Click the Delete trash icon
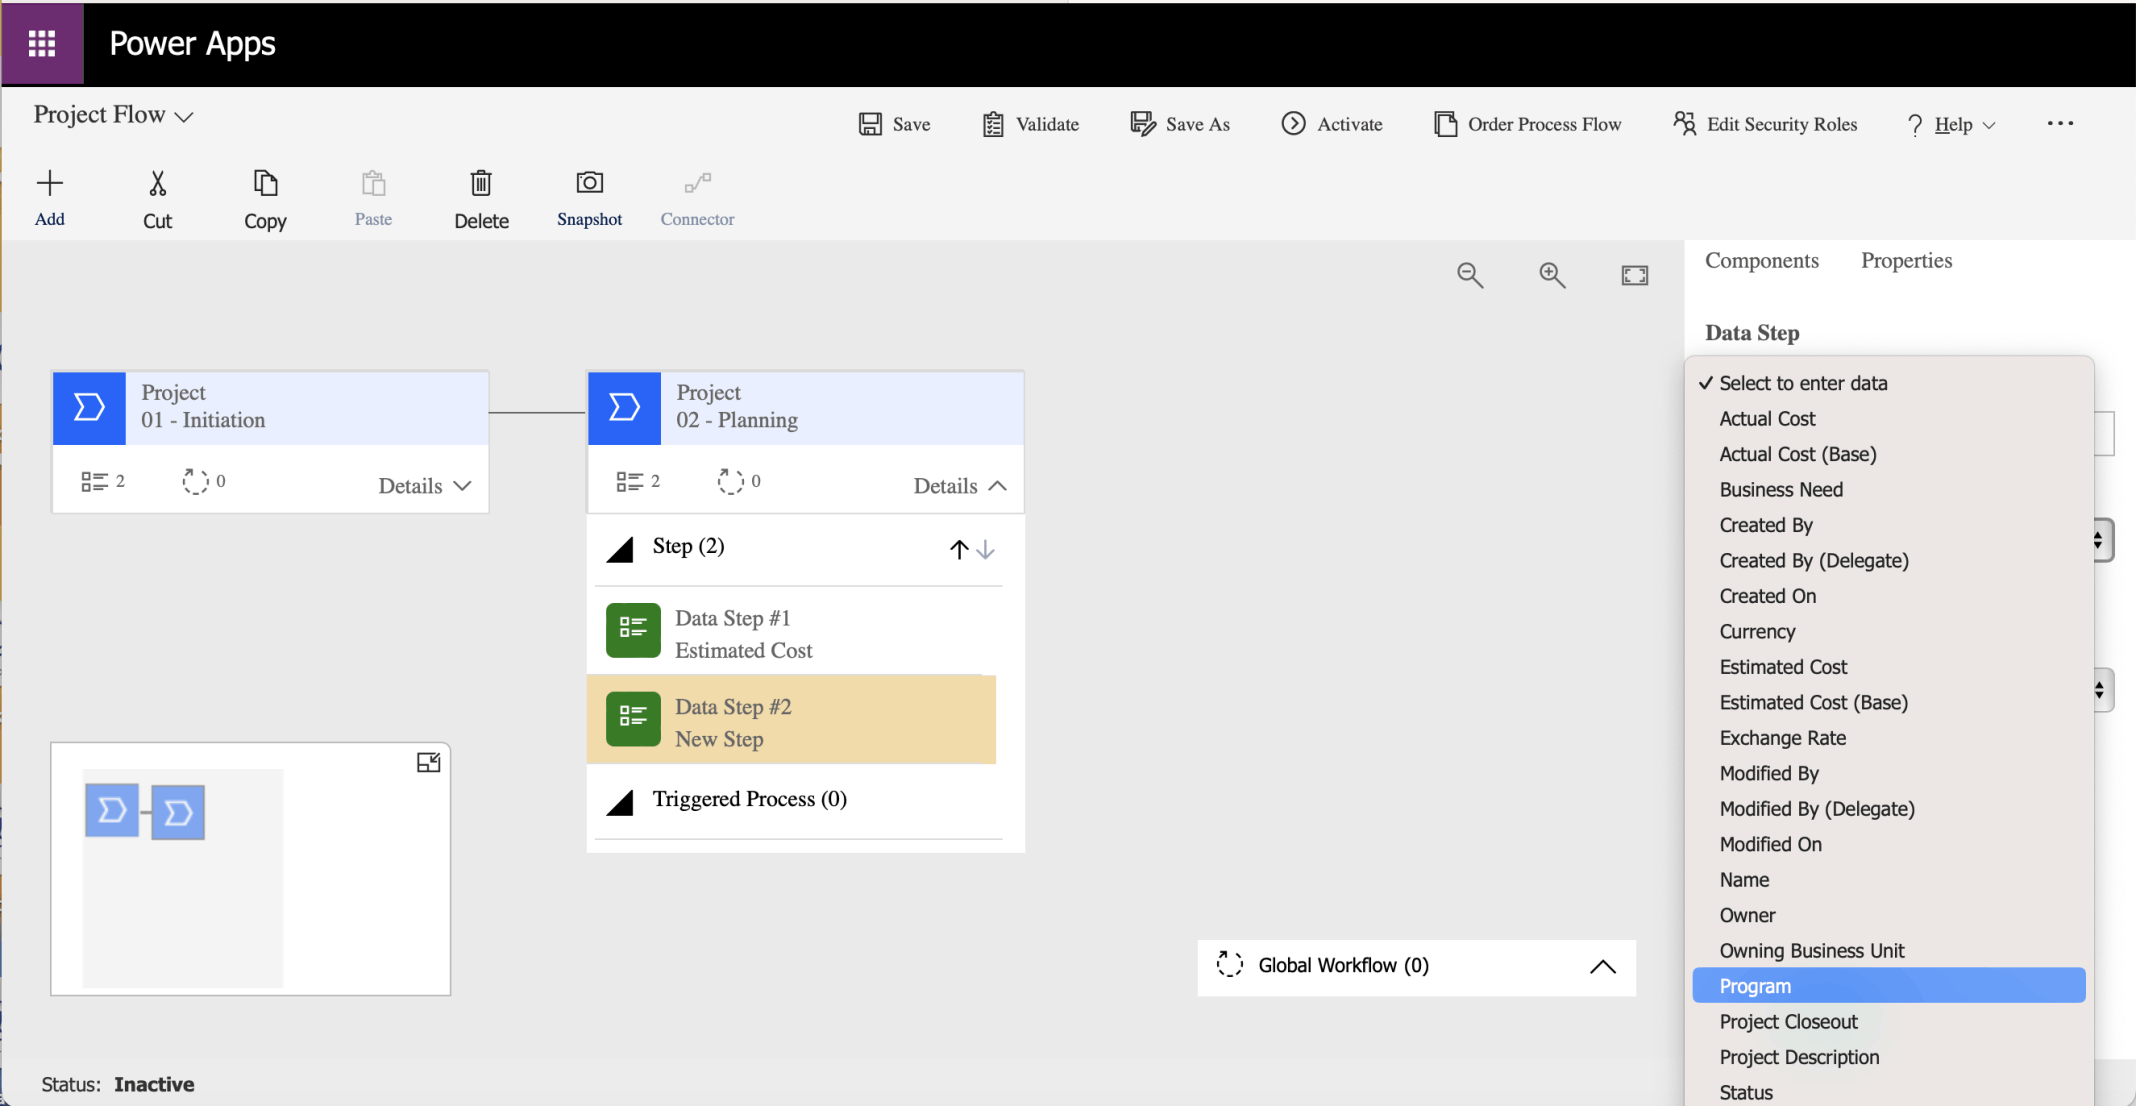Image resolution: width=2136 pixels, height=1106 pixels. point(481,184)
